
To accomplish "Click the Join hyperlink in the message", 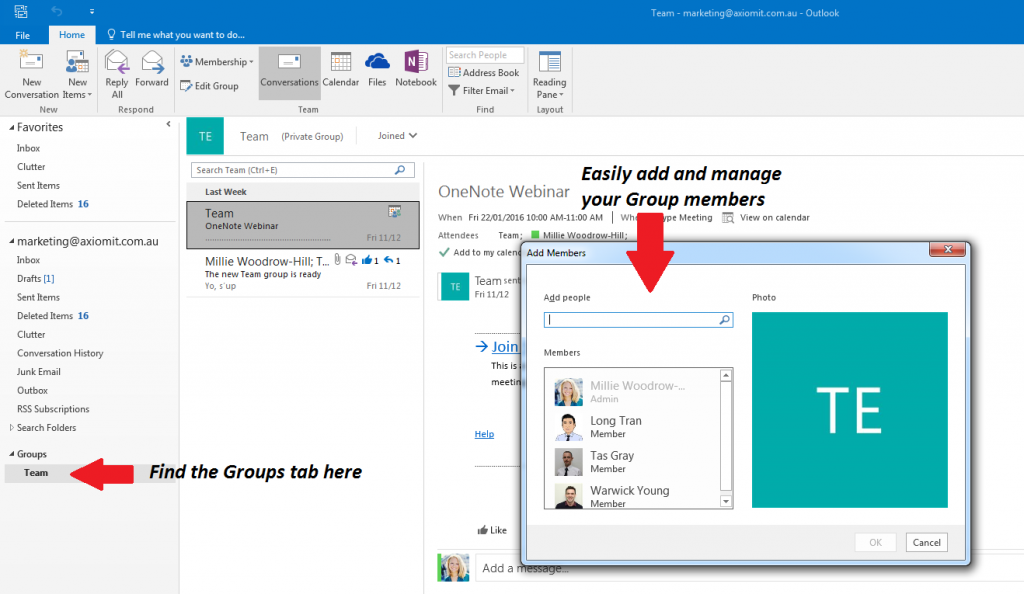I will point(503,346).
